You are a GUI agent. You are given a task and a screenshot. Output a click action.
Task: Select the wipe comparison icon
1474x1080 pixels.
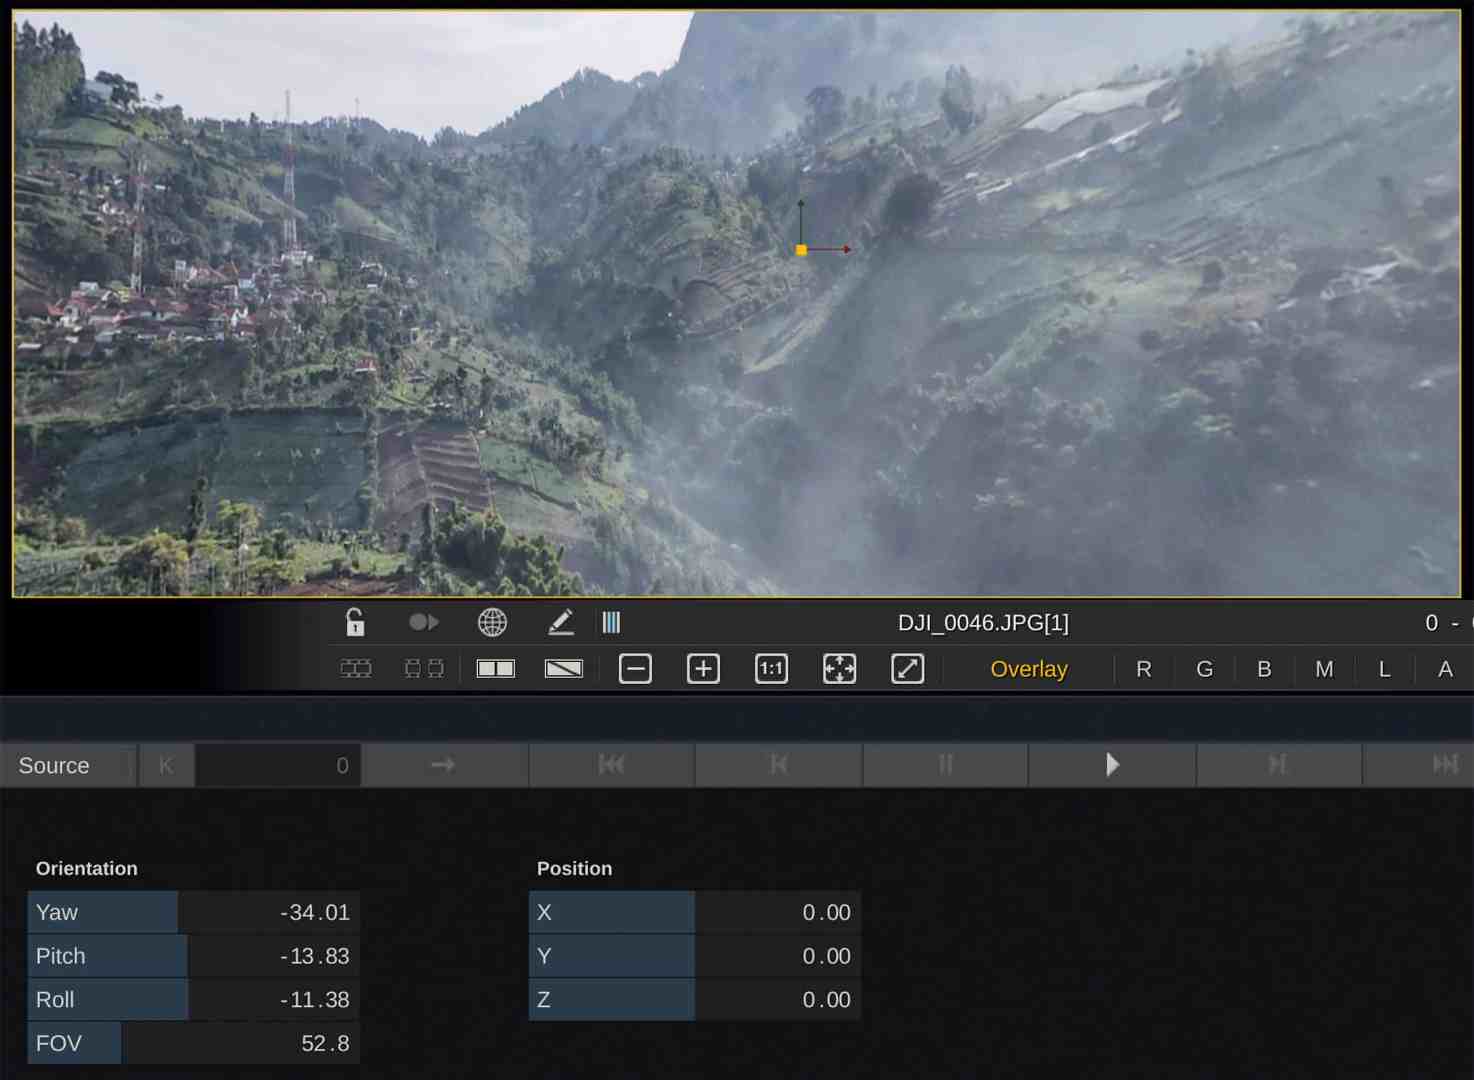click(563, 668)
